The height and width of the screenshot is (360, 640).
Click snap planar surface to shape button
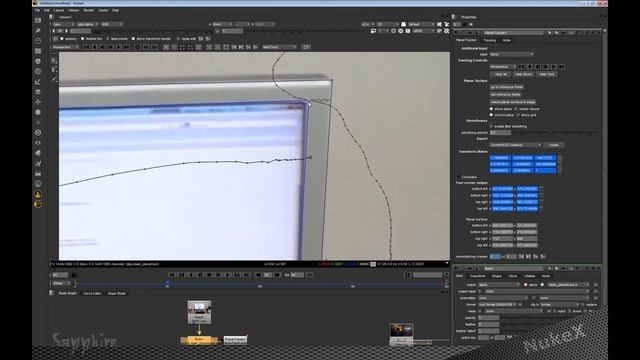coord(513,102)
